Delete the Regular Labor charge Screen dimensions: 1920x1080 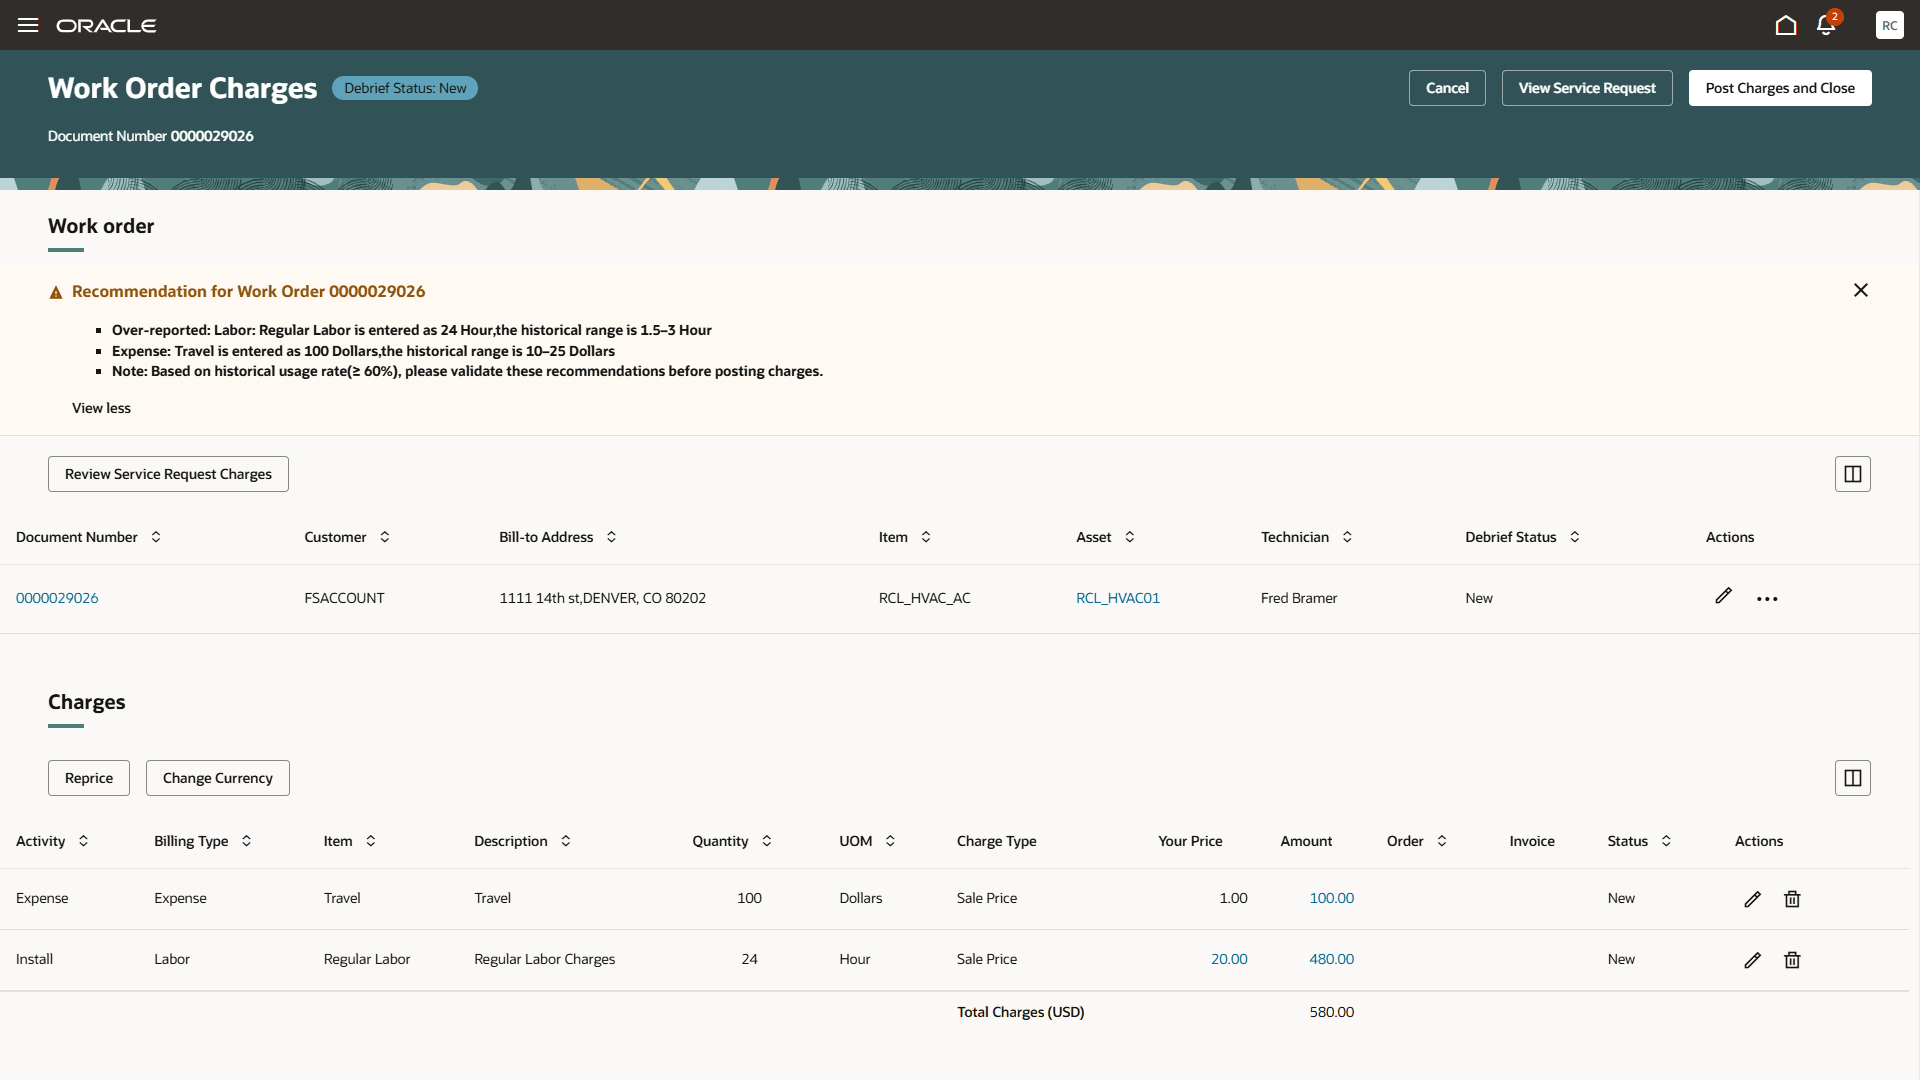coord(1792,960)
